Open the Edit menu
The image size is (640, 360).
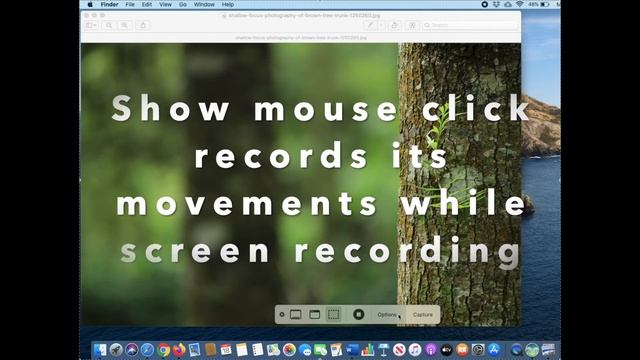147,4
